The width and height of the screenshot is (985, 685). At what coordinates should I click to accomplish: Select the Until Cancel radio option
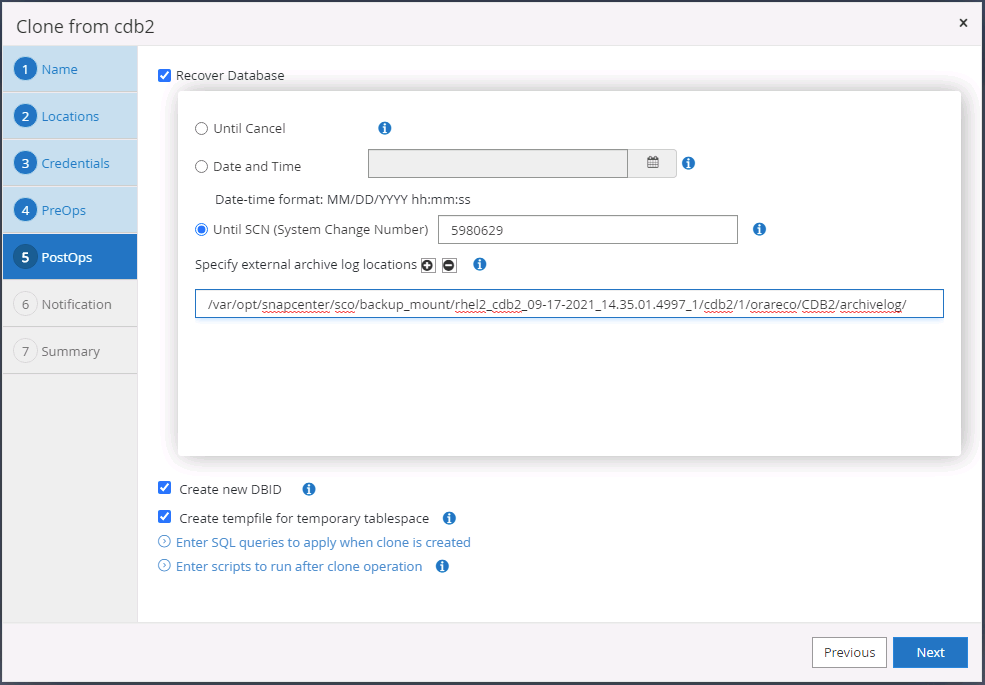point(202,128)
